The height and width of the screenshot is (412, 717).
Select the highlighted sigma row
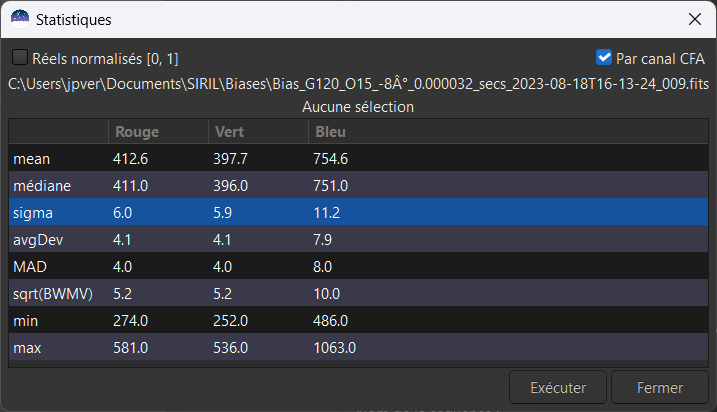tap(31, 212)
